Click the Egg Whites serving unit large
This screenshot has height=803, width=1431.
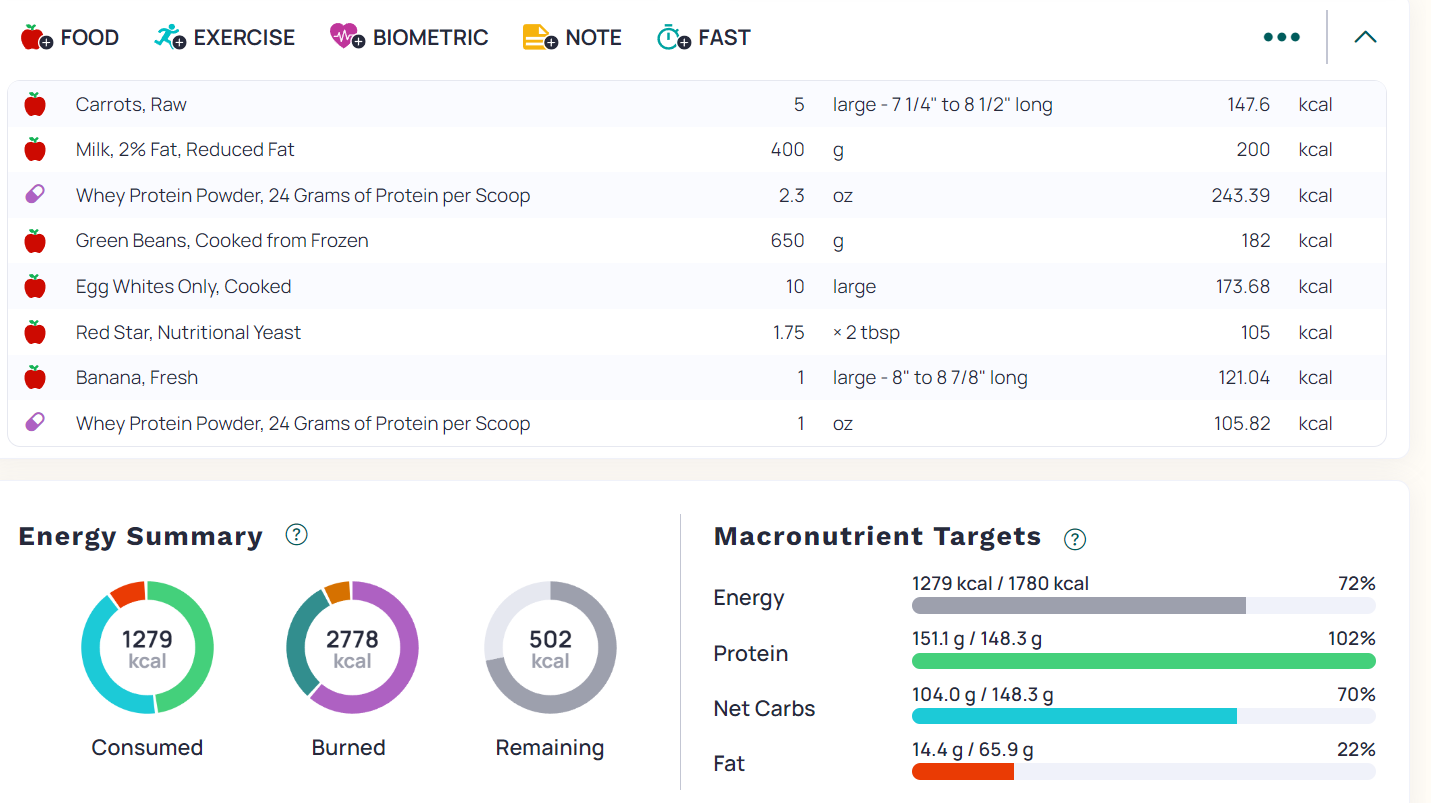coord(854,287)
